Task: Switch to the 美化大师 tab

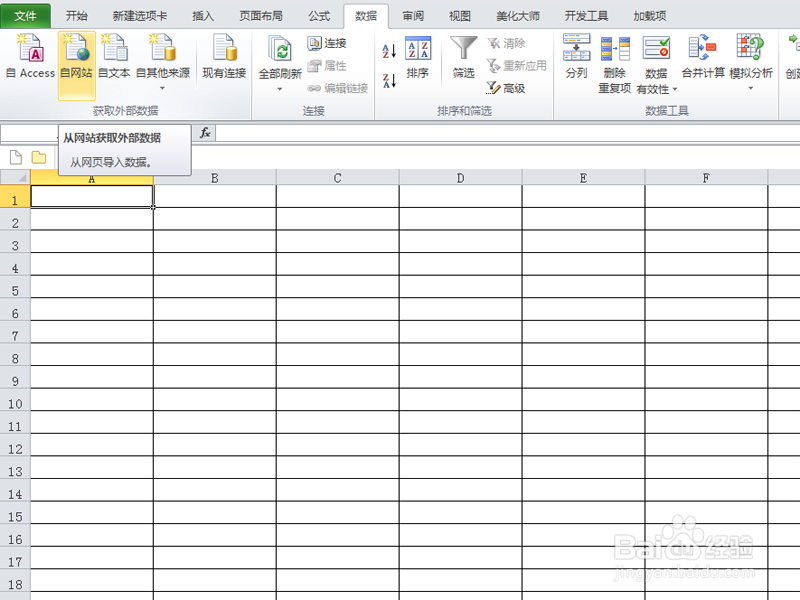Action: pos(518,16)
